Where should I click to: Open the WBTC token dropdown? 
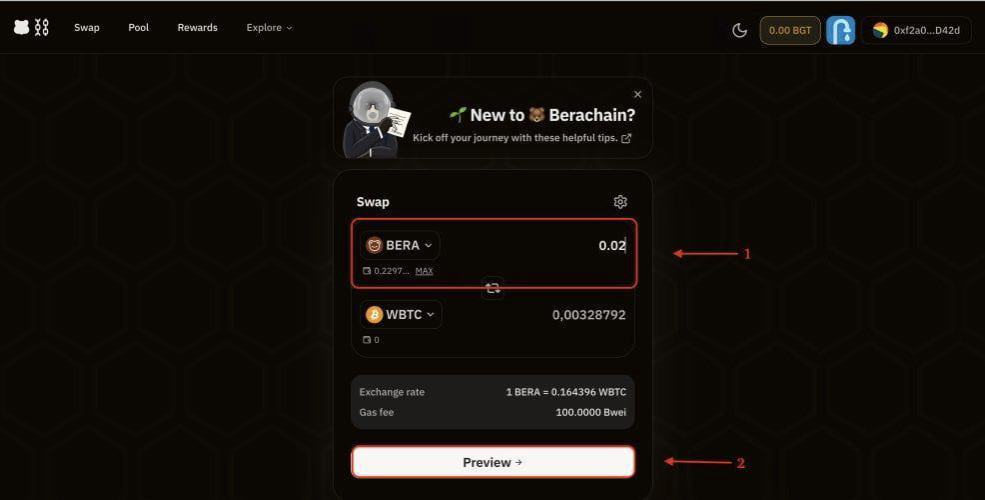(402, 315)
